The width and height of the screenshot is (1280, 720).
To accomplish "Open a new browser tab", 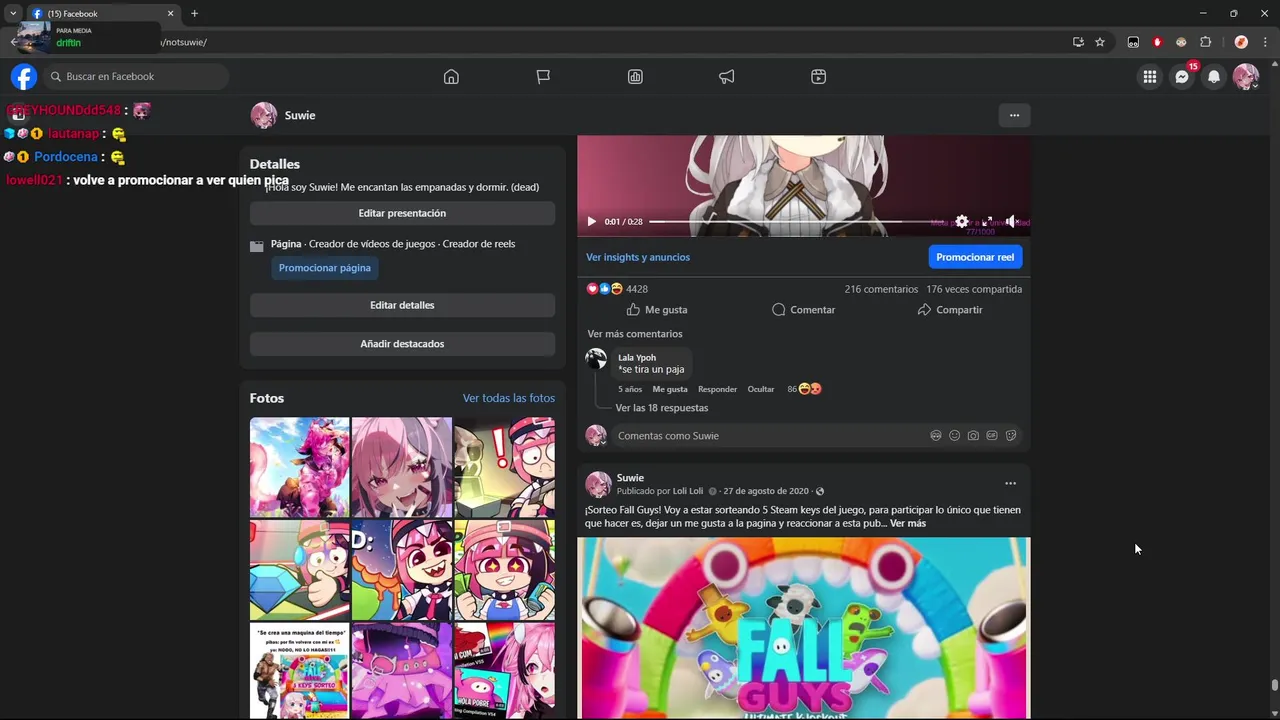I will (x=194, y=14).
